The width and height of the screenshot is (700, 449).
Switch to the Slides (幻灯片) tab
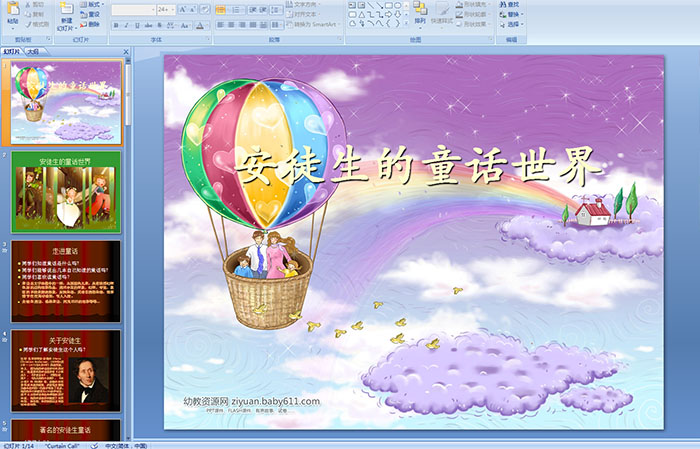(12, 52)
